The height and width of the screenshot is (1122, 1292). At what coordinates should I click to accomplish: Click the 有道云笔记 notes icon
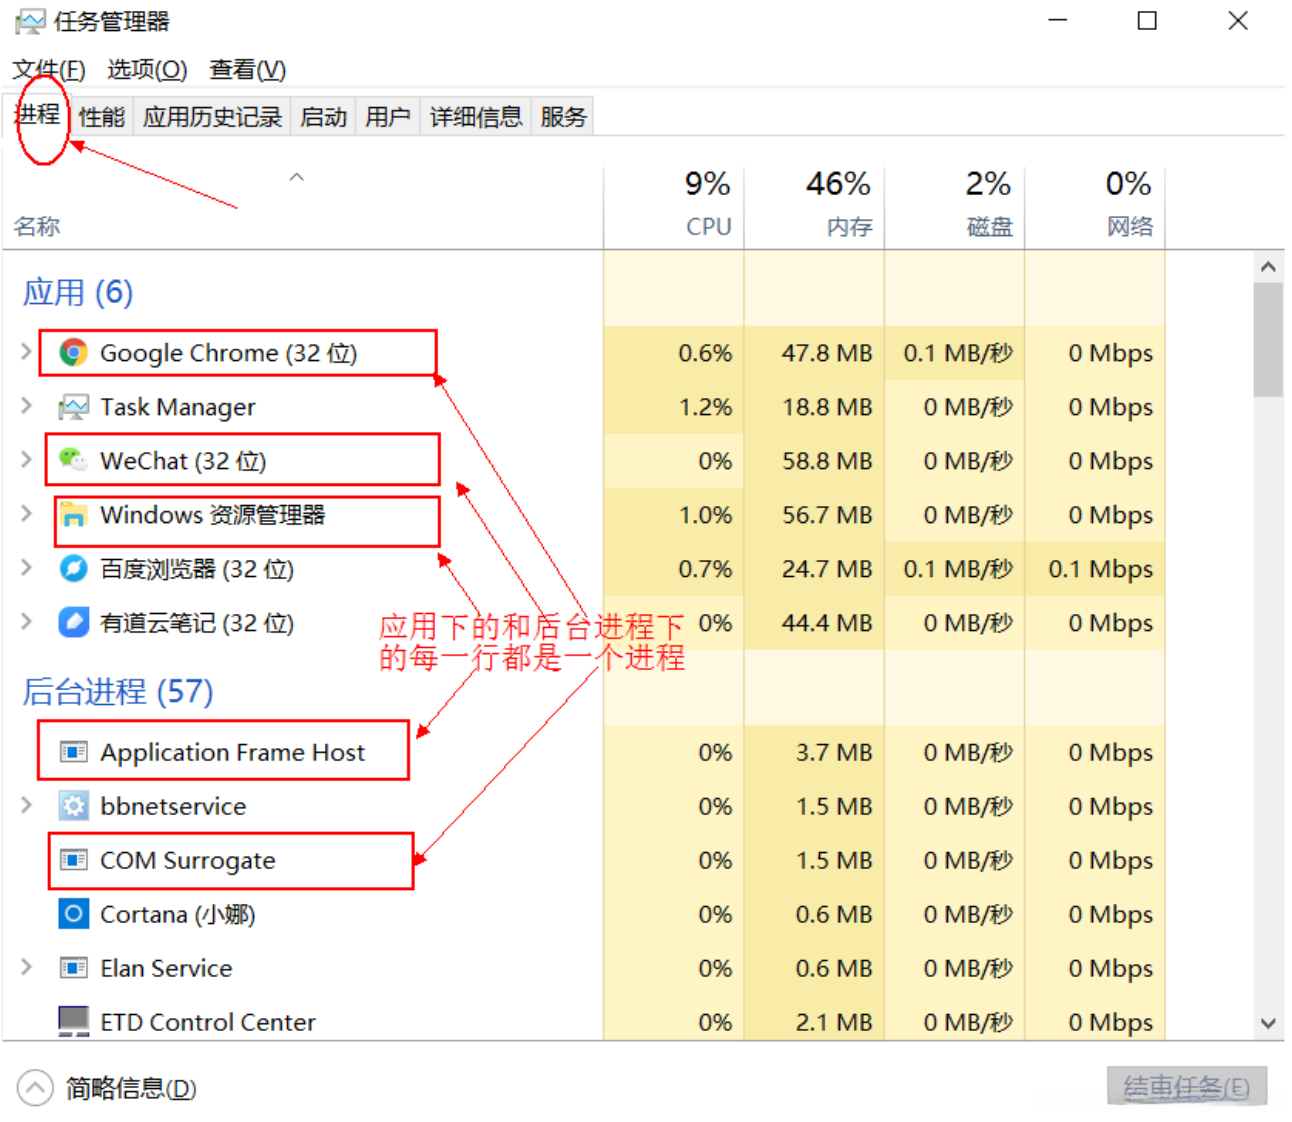pos(72,622)
